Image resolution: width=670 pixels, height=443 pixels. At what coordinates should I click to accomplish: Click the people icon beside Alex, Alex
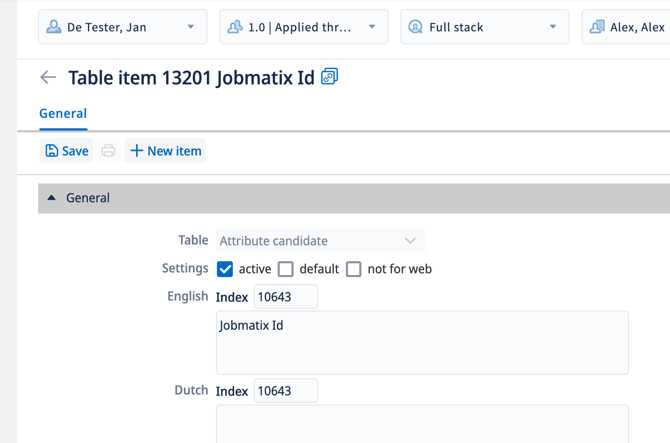[x=597, y=27]
